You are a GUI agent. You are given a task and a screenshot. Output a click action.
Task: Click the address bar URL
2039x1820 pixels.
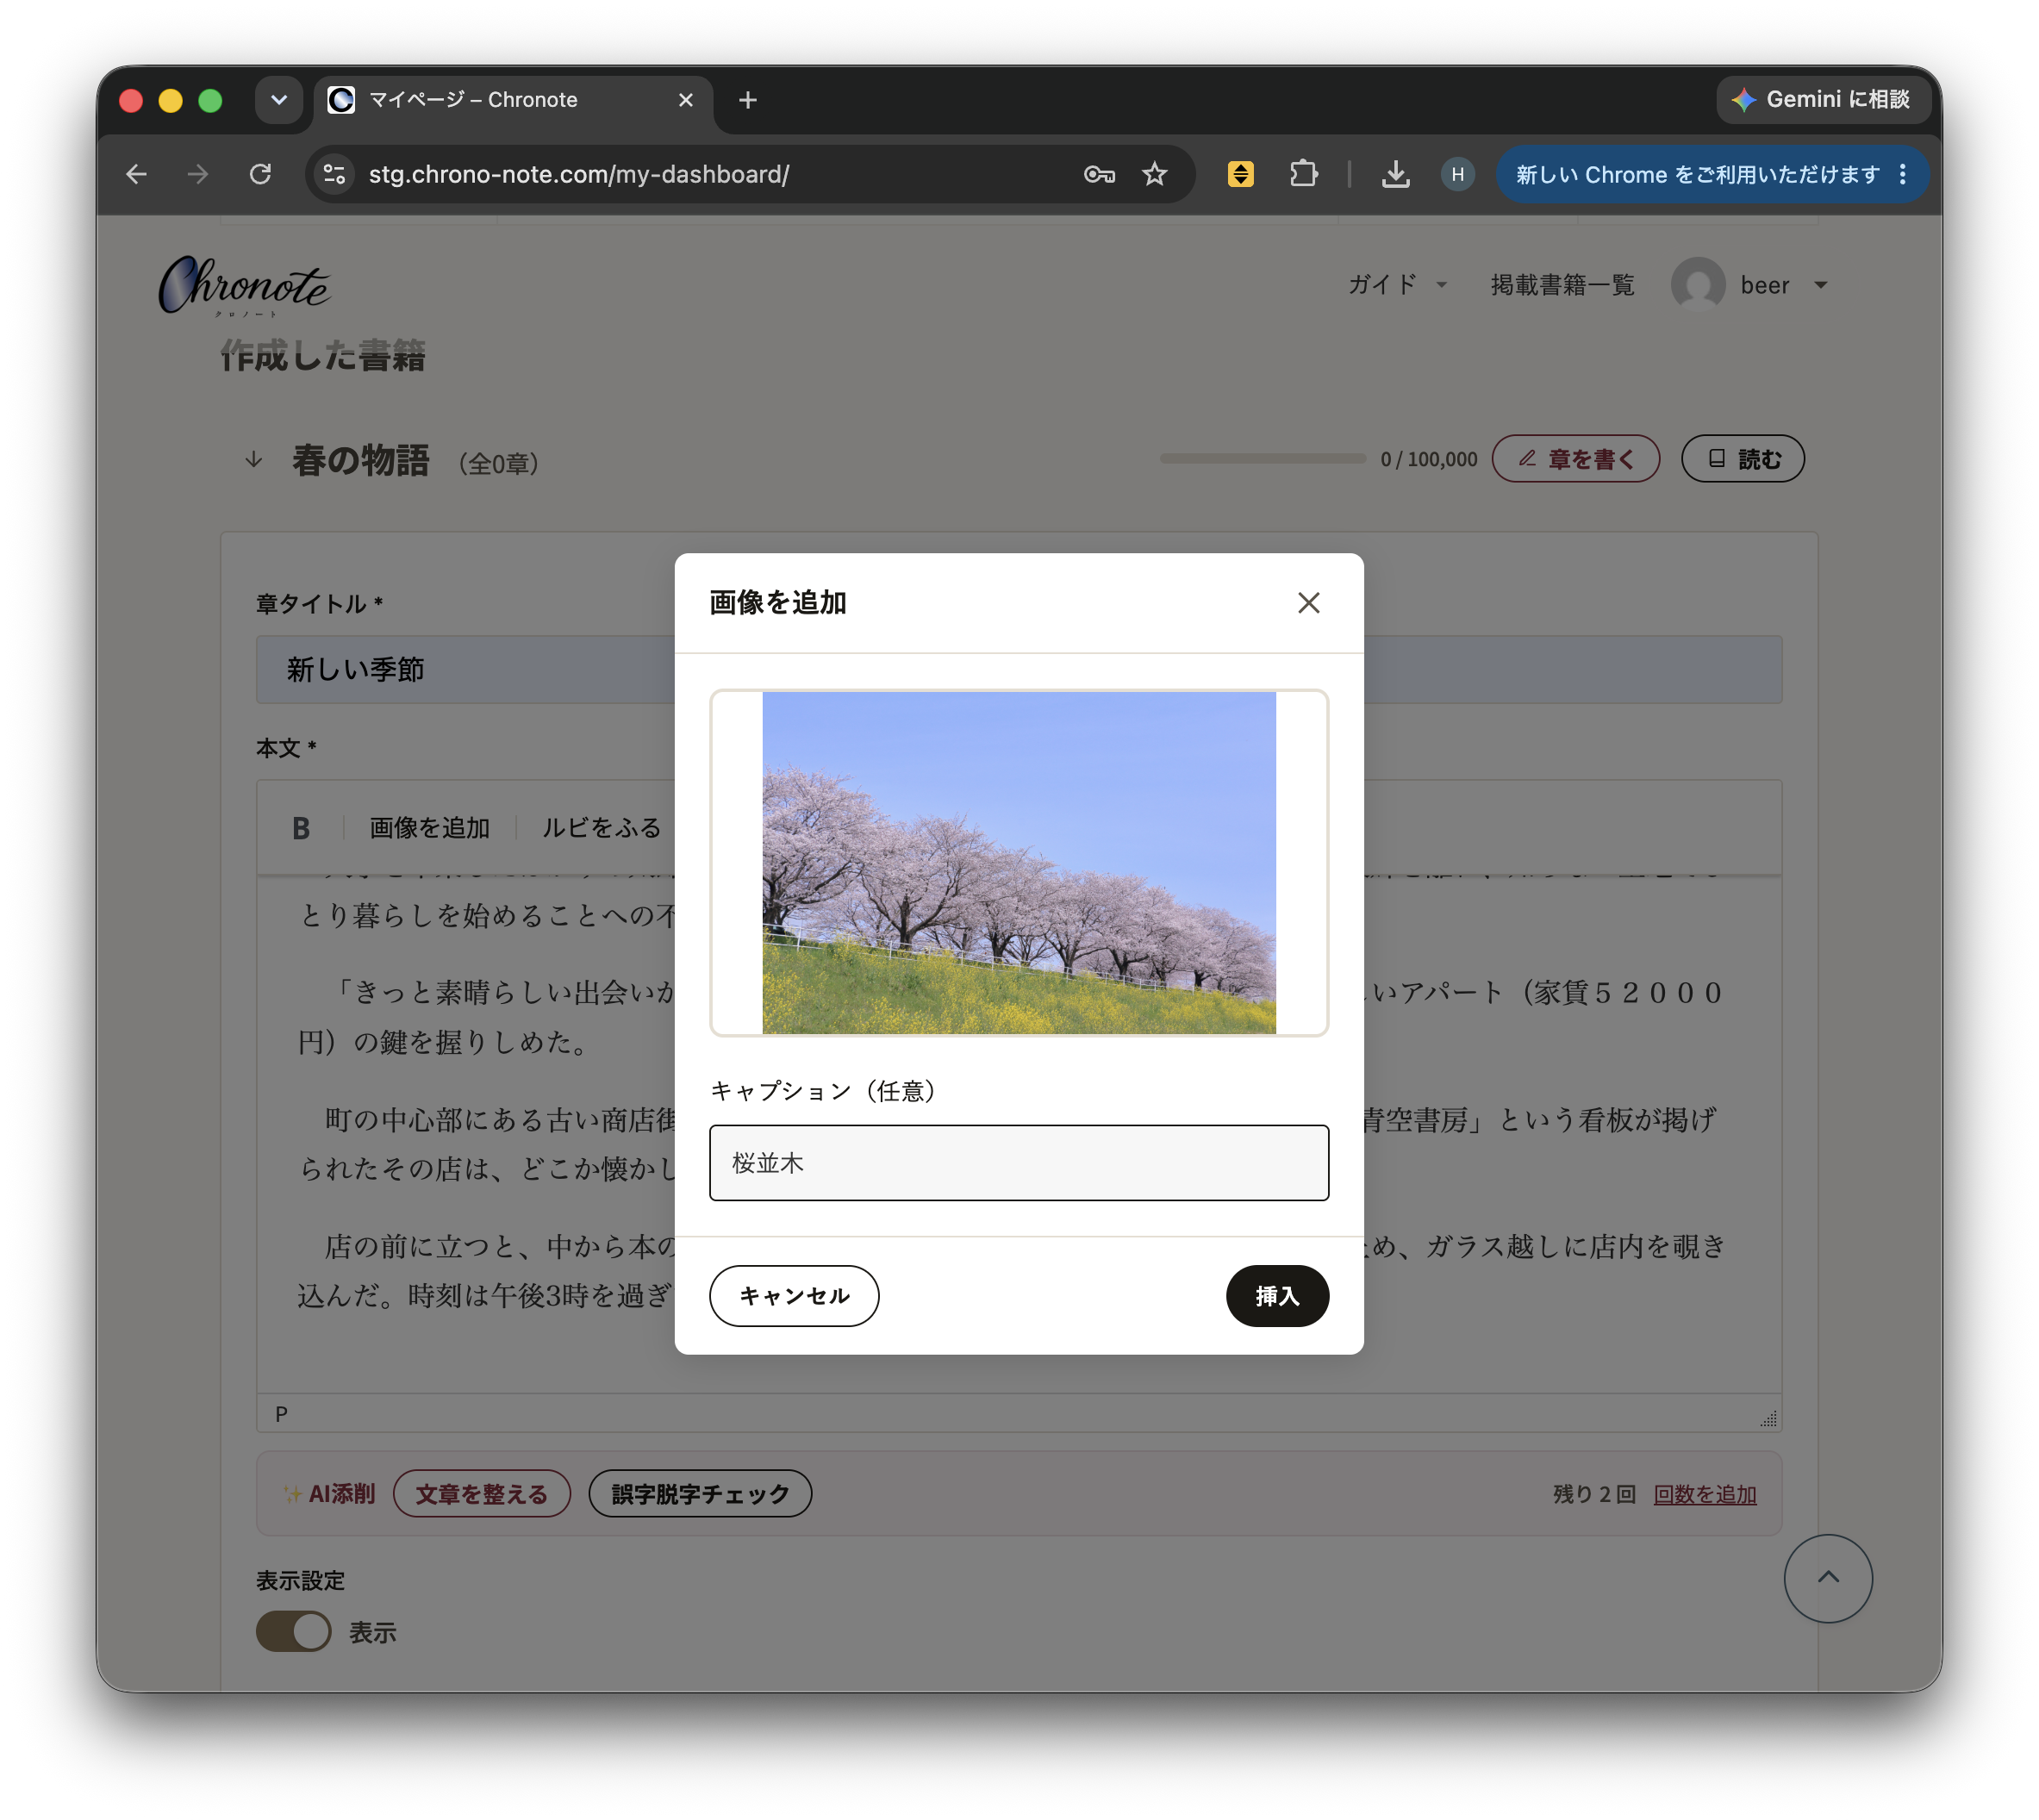click(x=578, y=174)
